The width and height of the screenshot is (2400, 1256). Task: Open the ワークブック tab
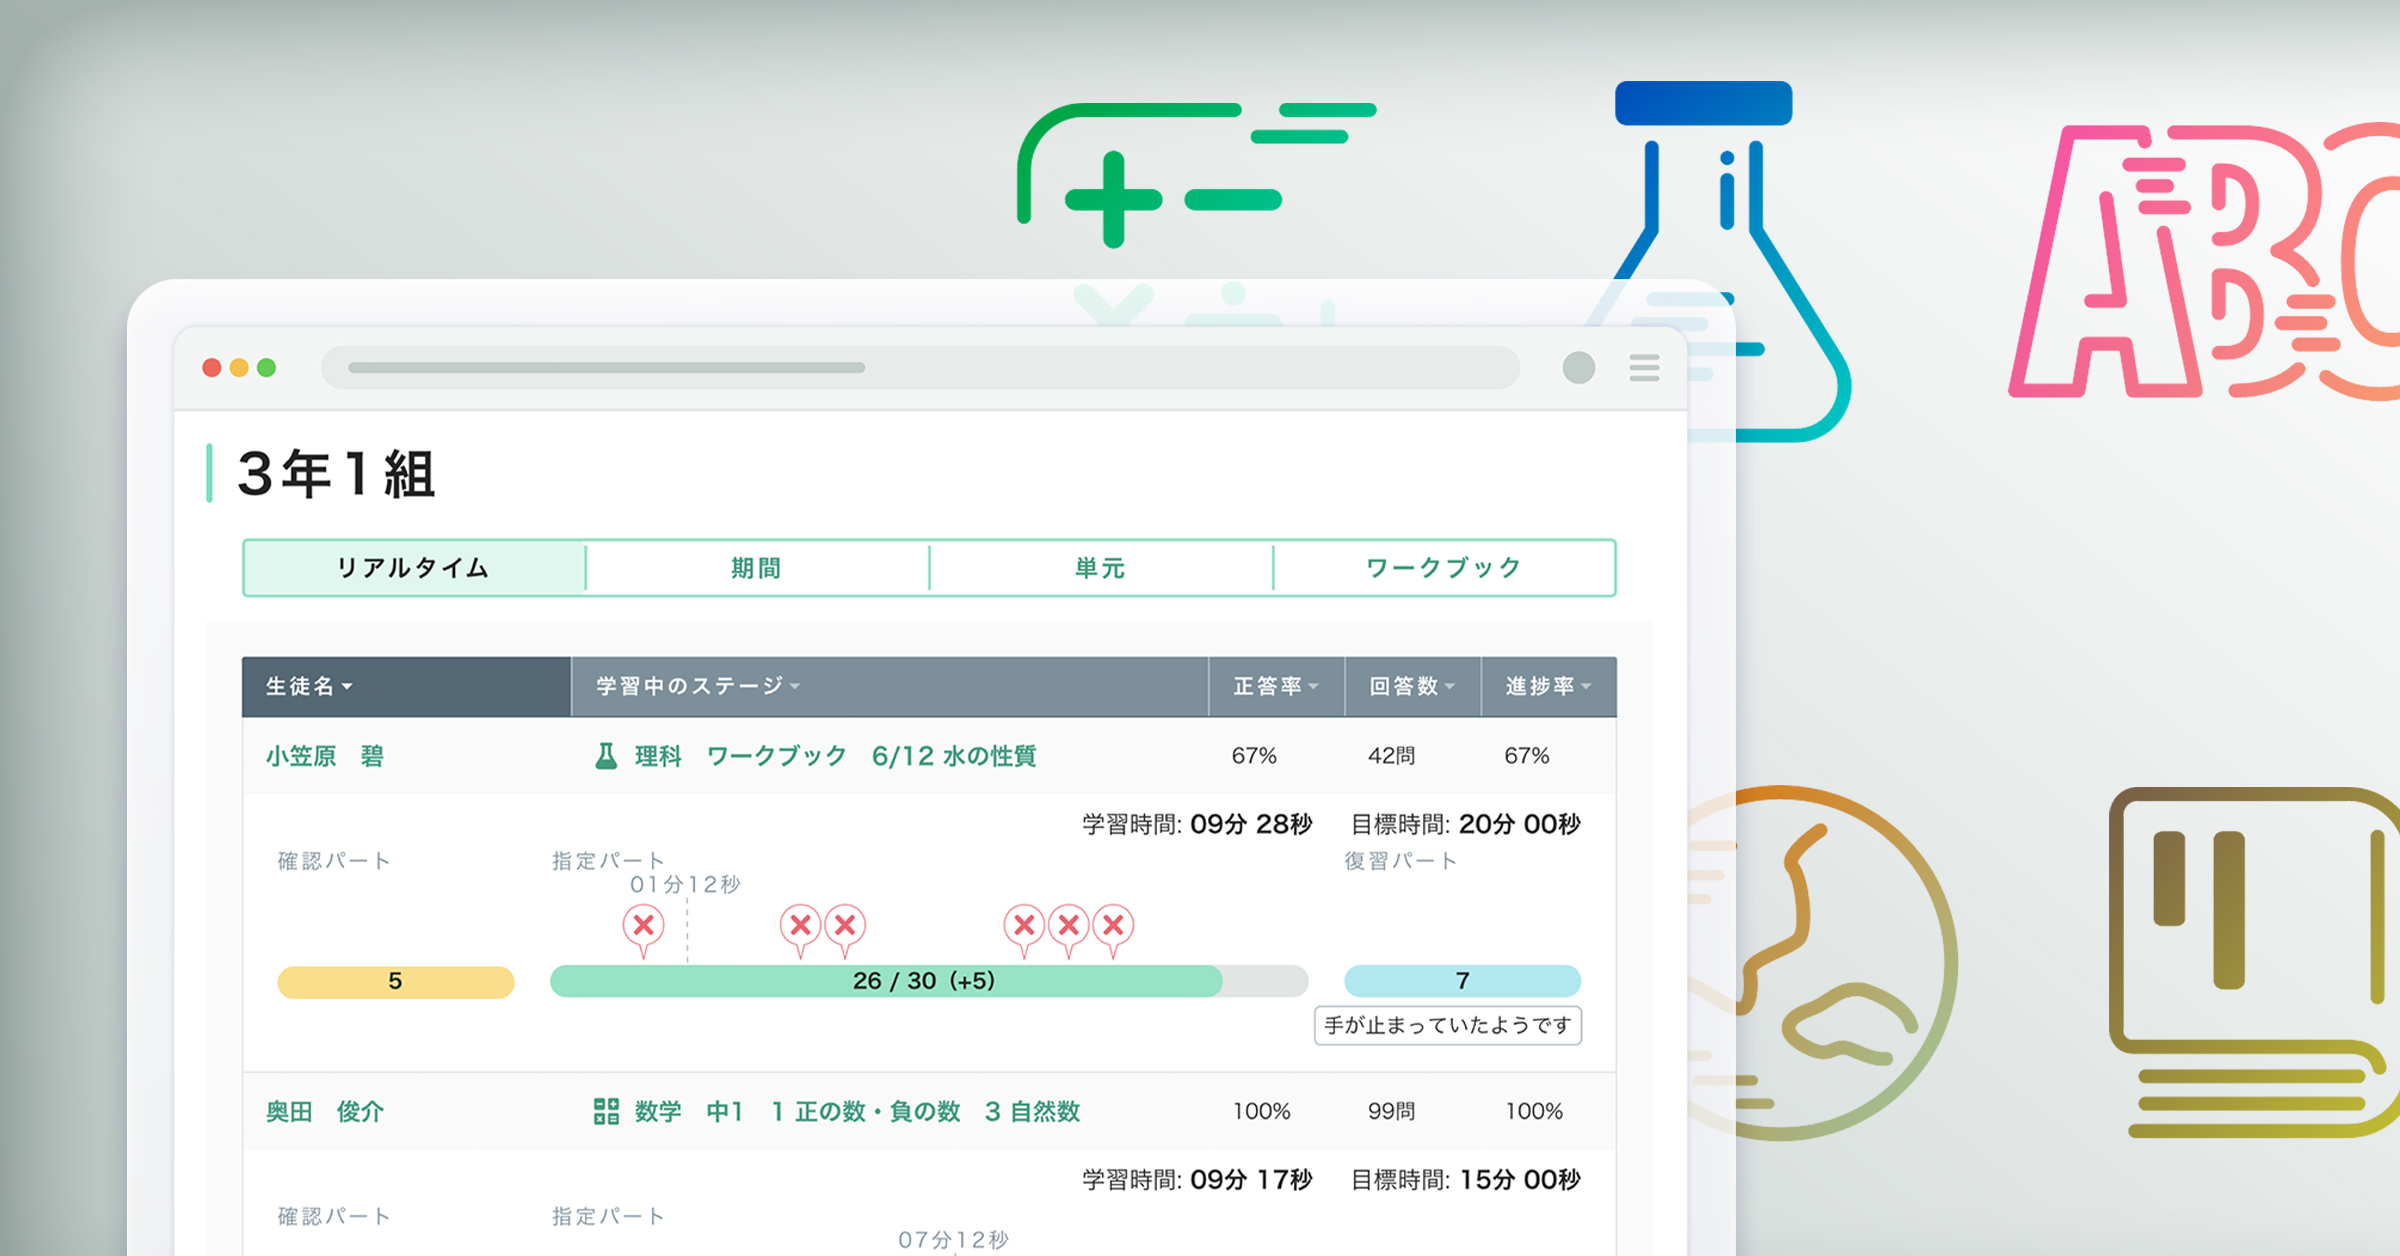(x=1444, y=568)
